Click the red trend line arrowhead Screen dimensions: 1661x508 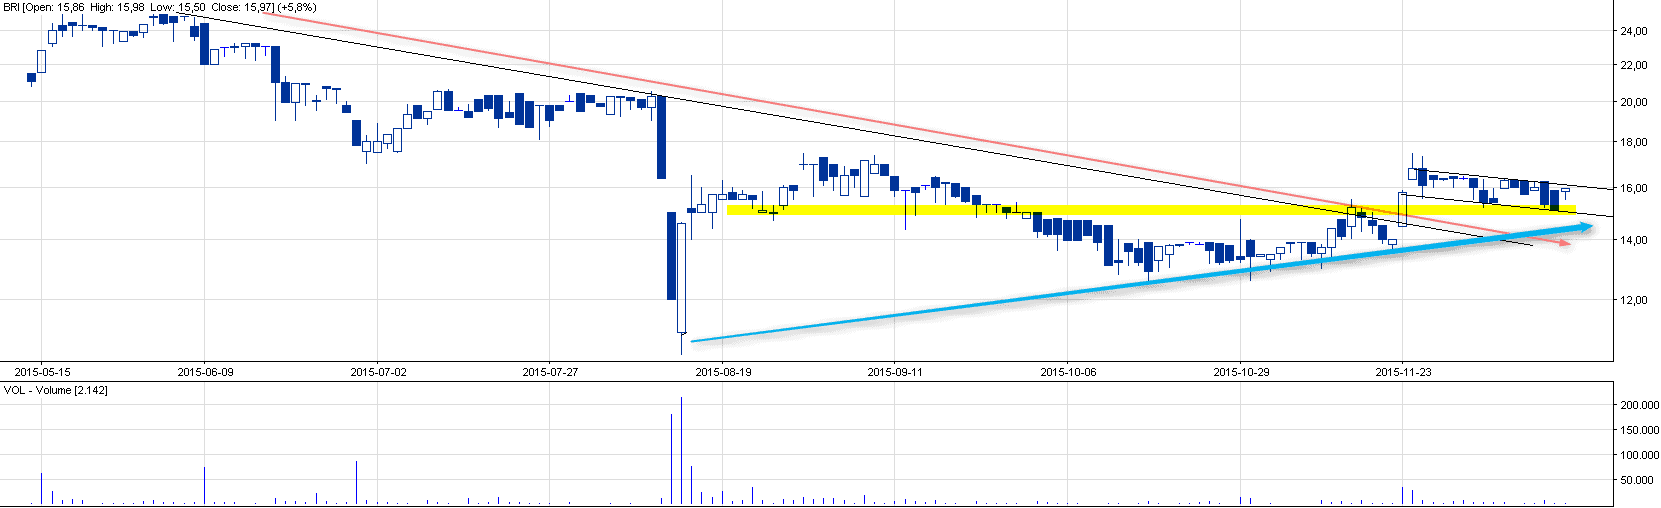1563,243
